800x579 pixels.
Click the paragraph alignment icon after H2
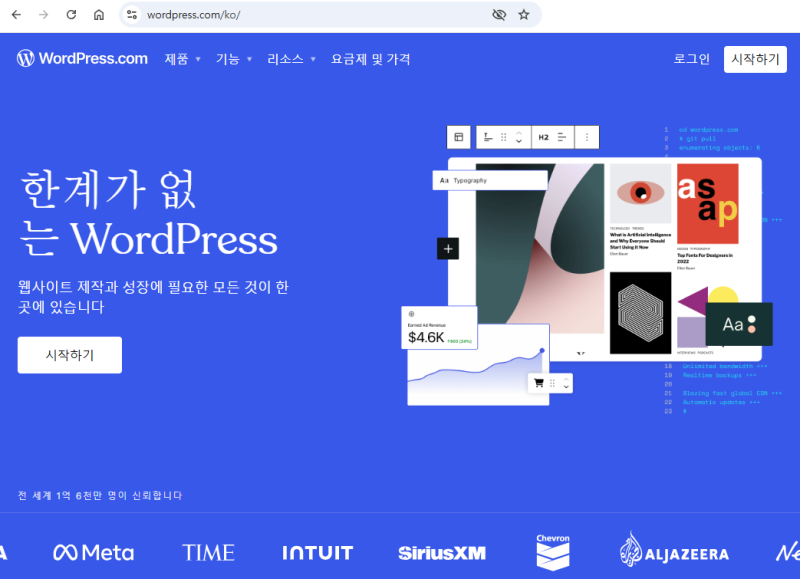(562, 137)
